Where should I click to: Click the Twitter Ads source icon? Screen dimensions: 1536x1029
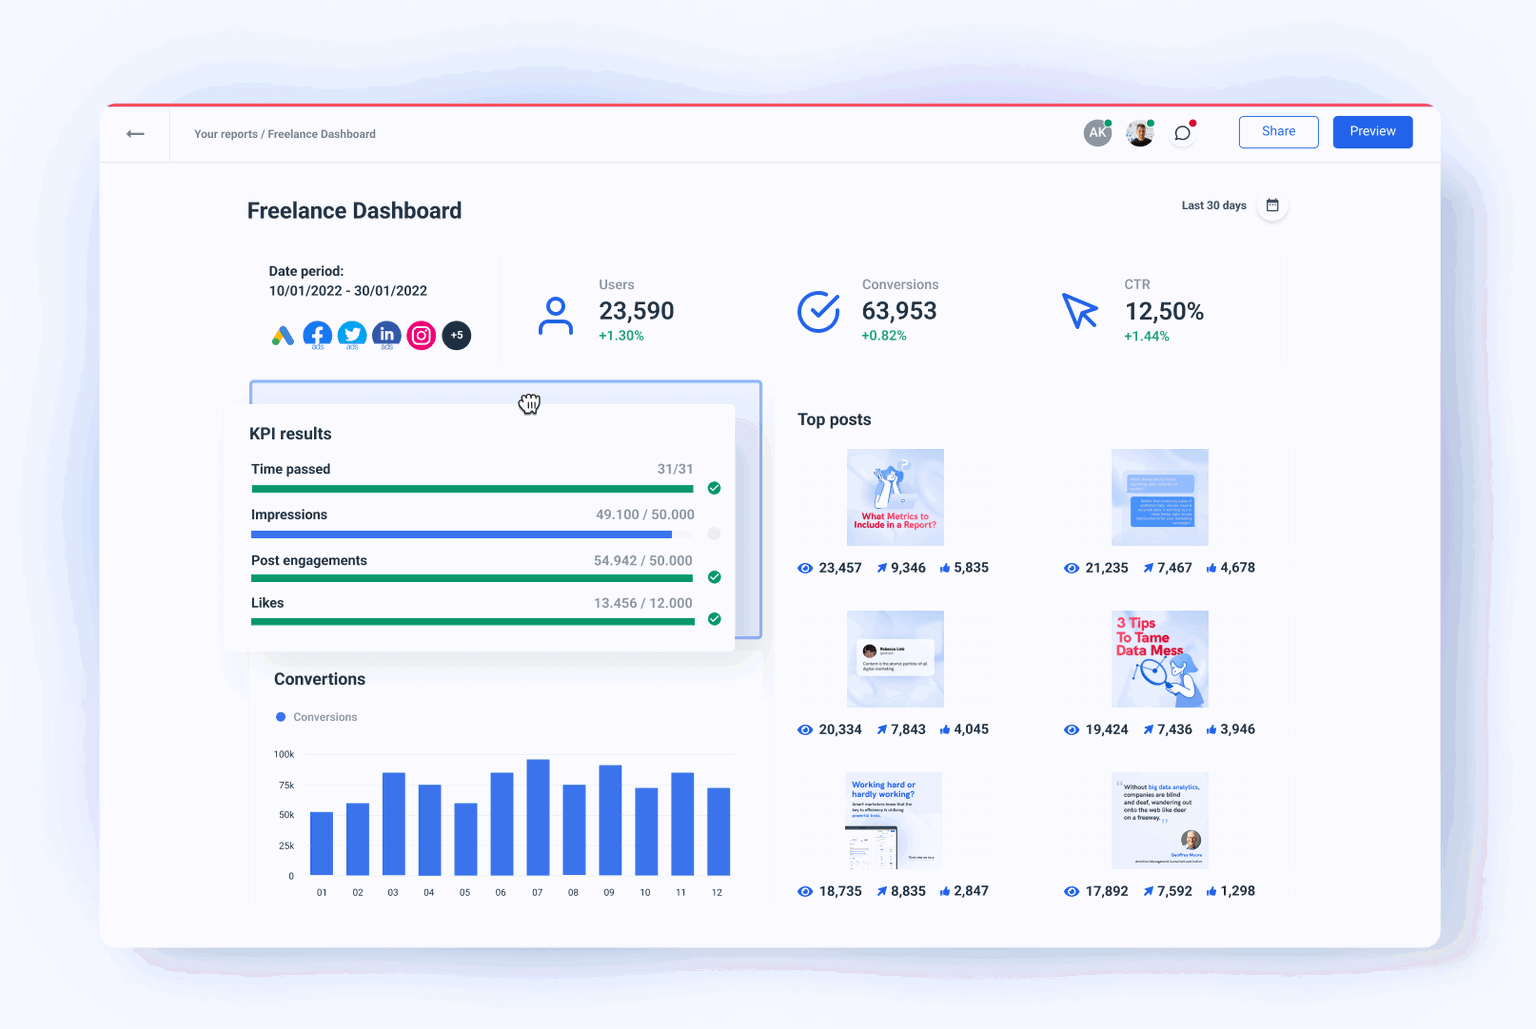(352, 334)
